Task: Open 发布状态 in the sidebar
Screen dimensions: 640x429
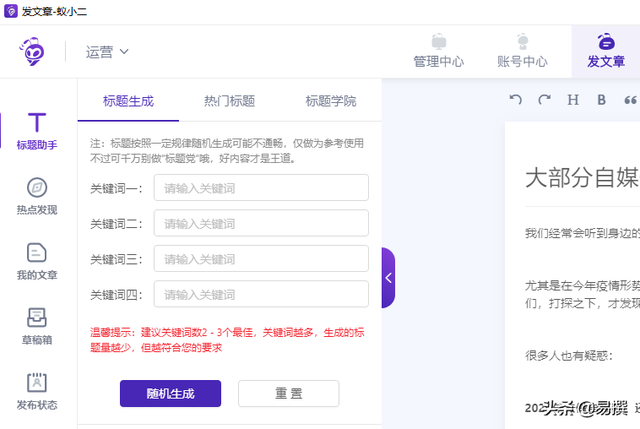Action: coord(37,391)
